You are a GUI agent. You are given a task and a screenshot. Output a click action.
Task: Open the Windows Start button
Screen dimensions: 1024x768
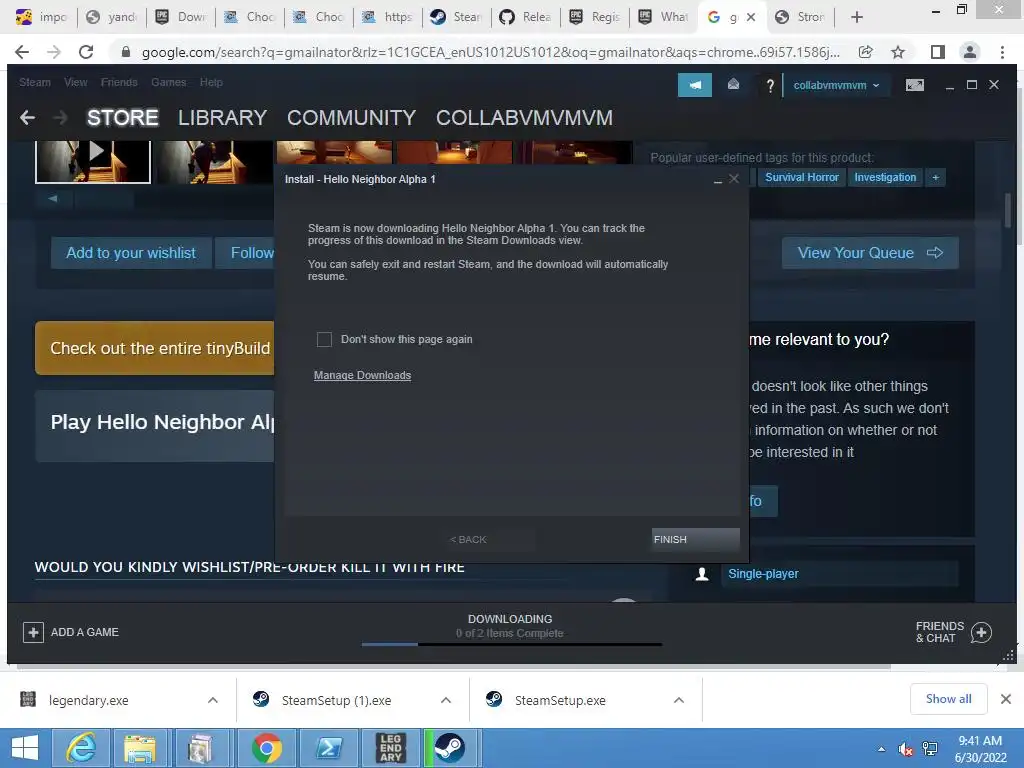coord(24,748)
